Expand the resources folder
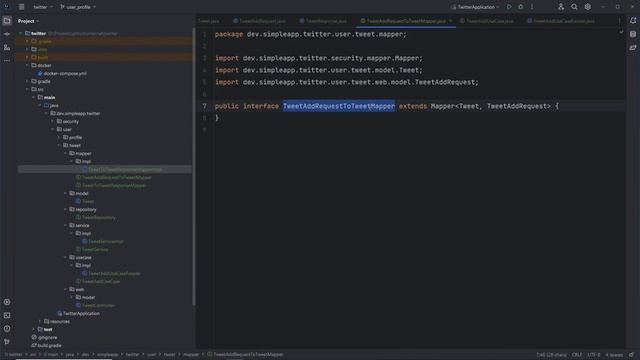 click(40, 322)
